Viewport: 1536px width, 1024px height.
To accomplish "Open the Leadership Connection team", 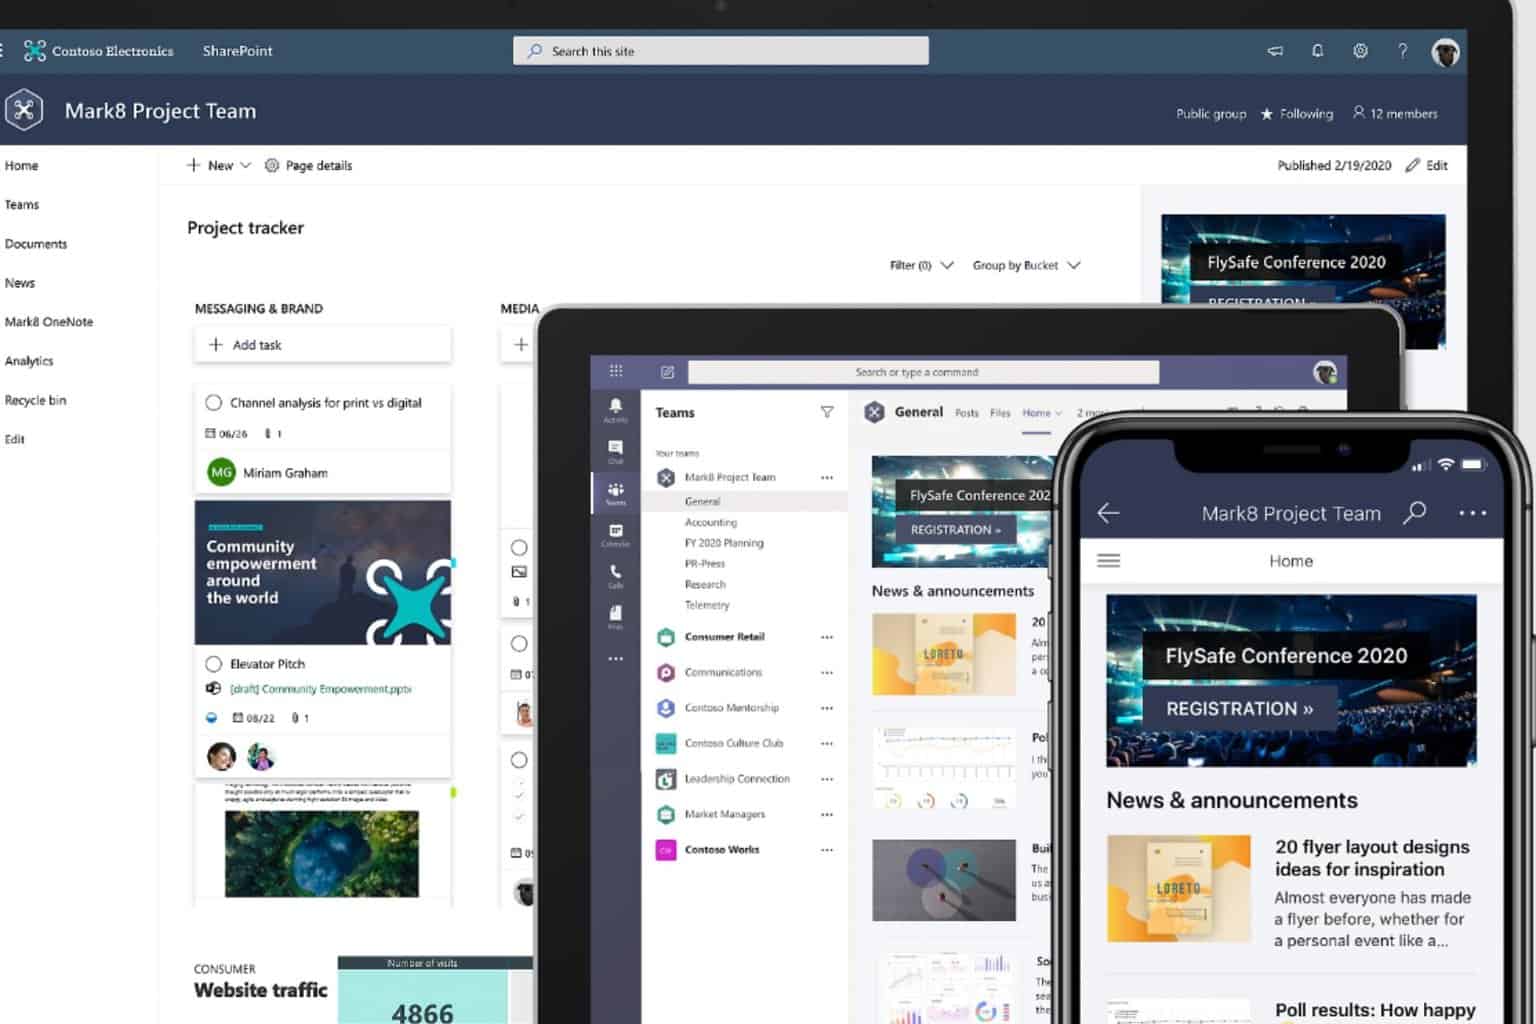I will click(737, 779).
